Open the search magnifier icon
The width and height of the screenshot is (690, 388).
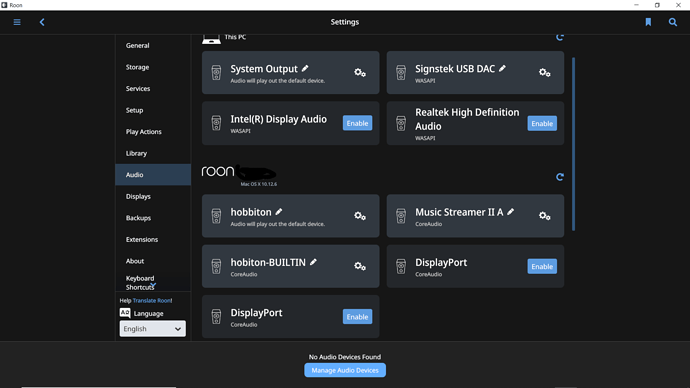(x=673, y=22)
